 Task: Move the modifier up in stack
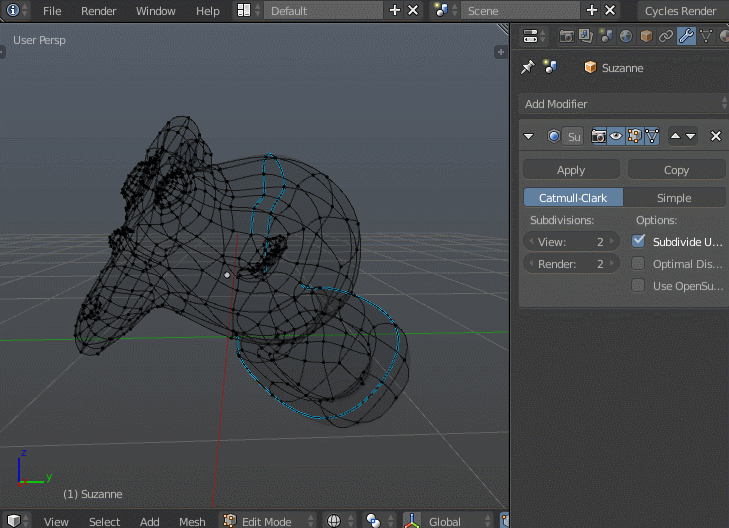coord(676,136)
